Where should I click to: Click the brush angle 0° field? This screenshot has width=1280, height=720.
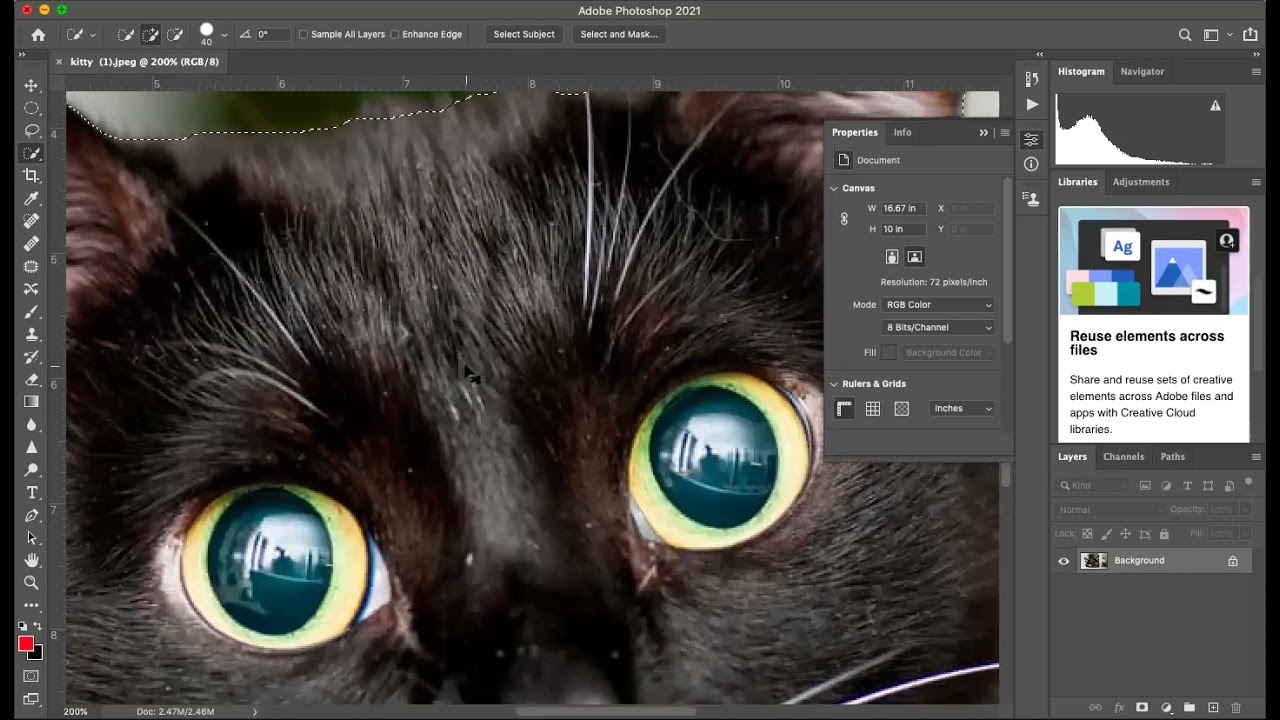(x=273, y=34)
